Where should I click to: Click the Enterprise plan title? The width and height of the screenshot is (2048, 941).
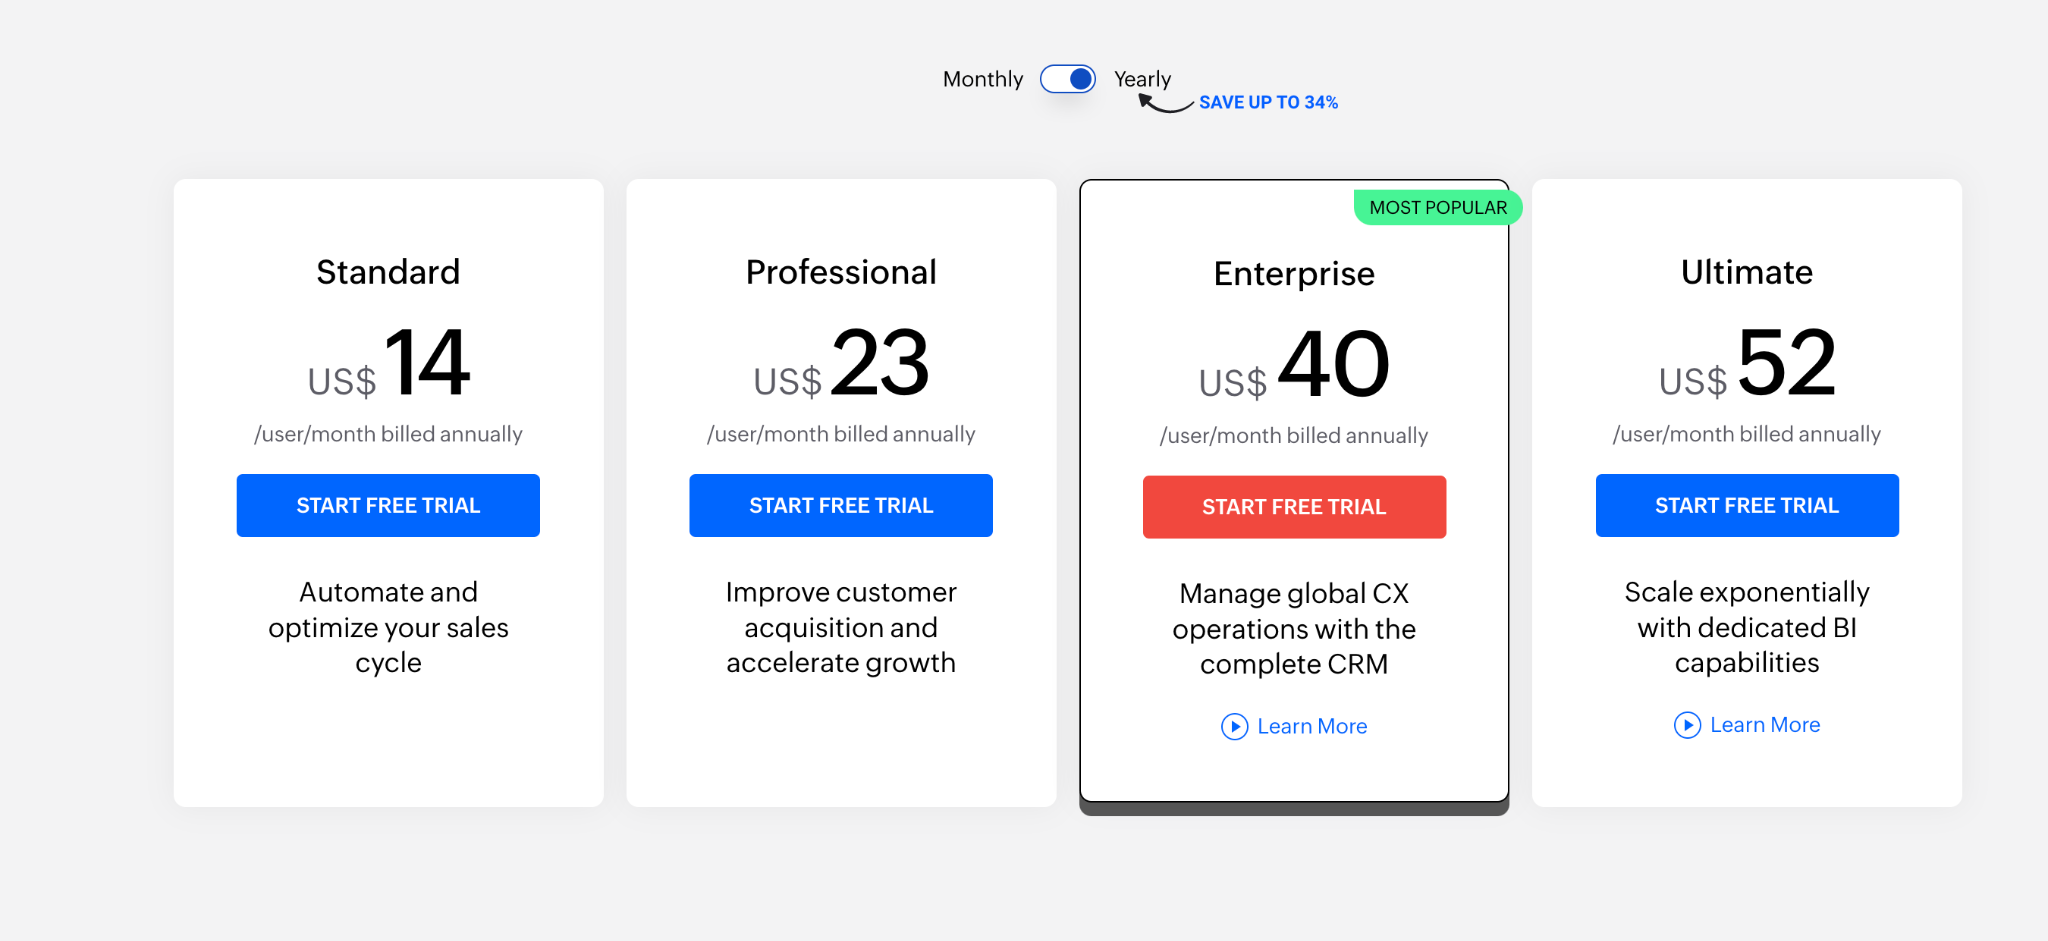click(x=1294, y=273)
